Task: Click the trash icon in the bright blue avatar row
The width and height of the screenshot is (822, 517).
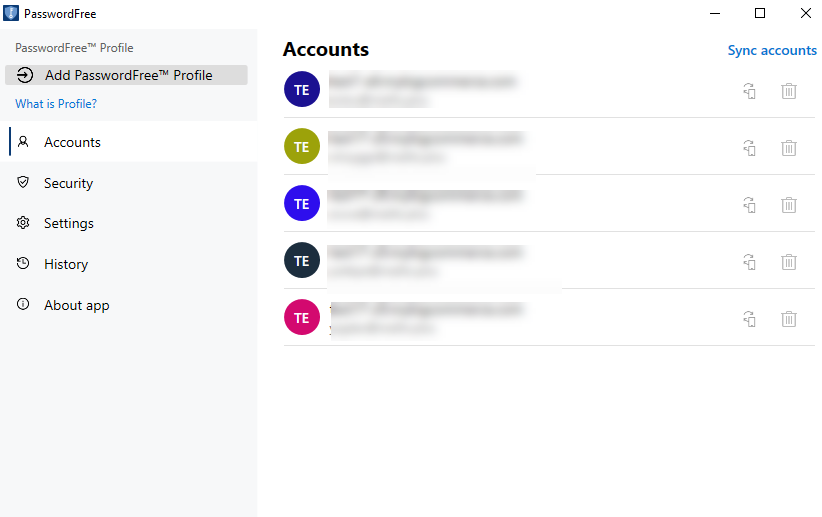Action: click(789, 205)
